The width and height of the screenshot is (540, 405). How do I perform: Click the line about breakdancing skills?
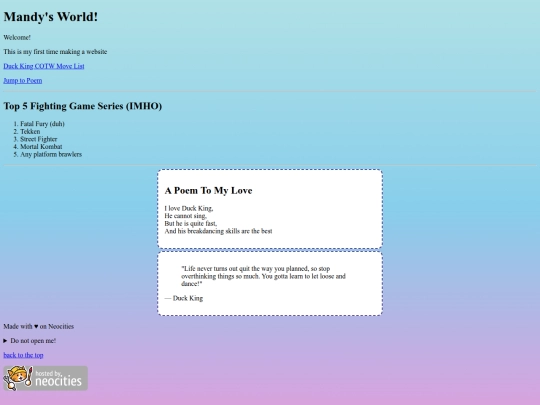tap(218, 231)
